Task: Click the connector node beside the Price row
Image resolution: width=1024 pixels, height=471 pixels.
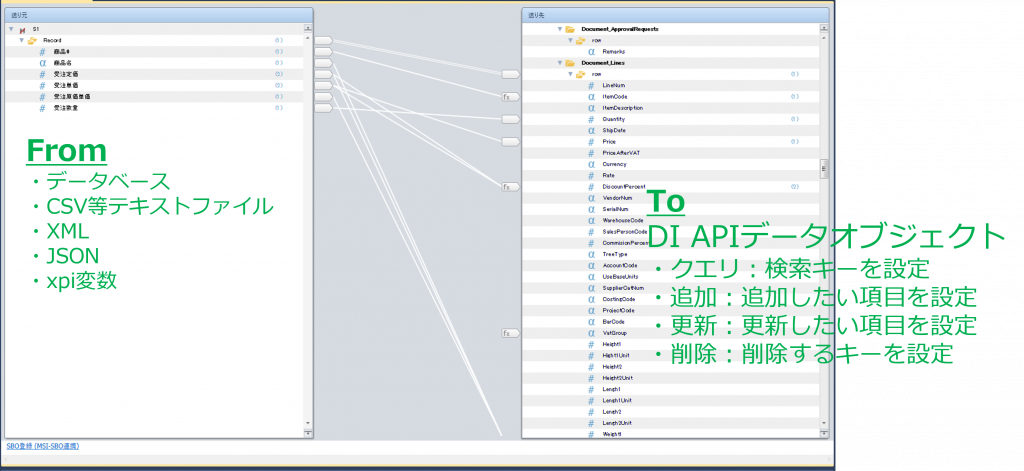Action: (x=510, y=142)
